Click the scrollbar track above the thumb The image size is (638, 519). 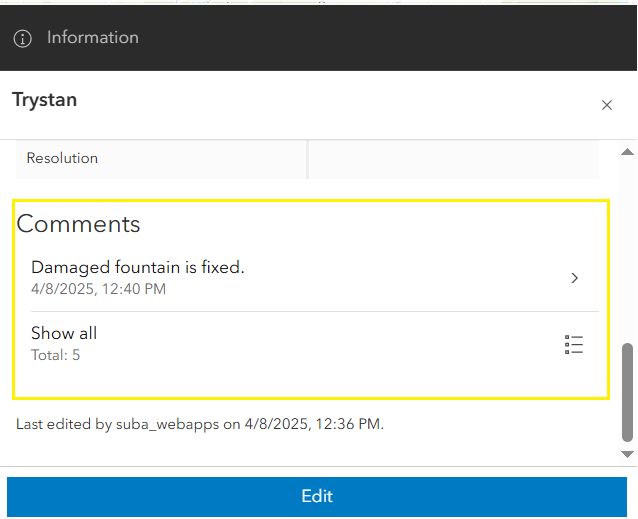pos(628,250)
